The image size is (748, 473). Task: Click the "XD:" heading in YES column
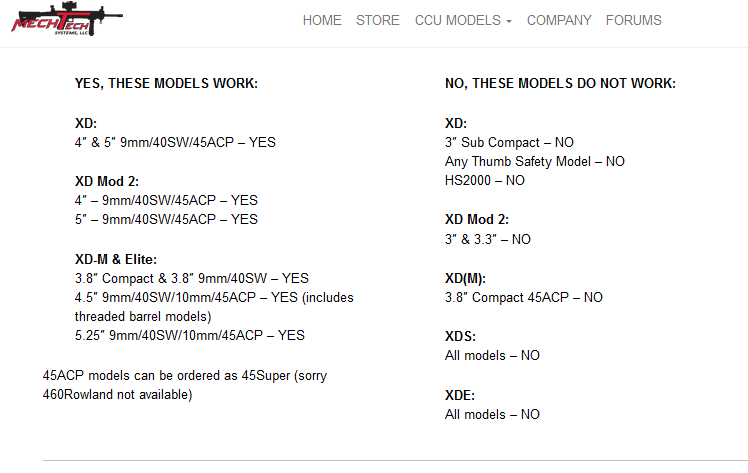click(x=86, y=123)
